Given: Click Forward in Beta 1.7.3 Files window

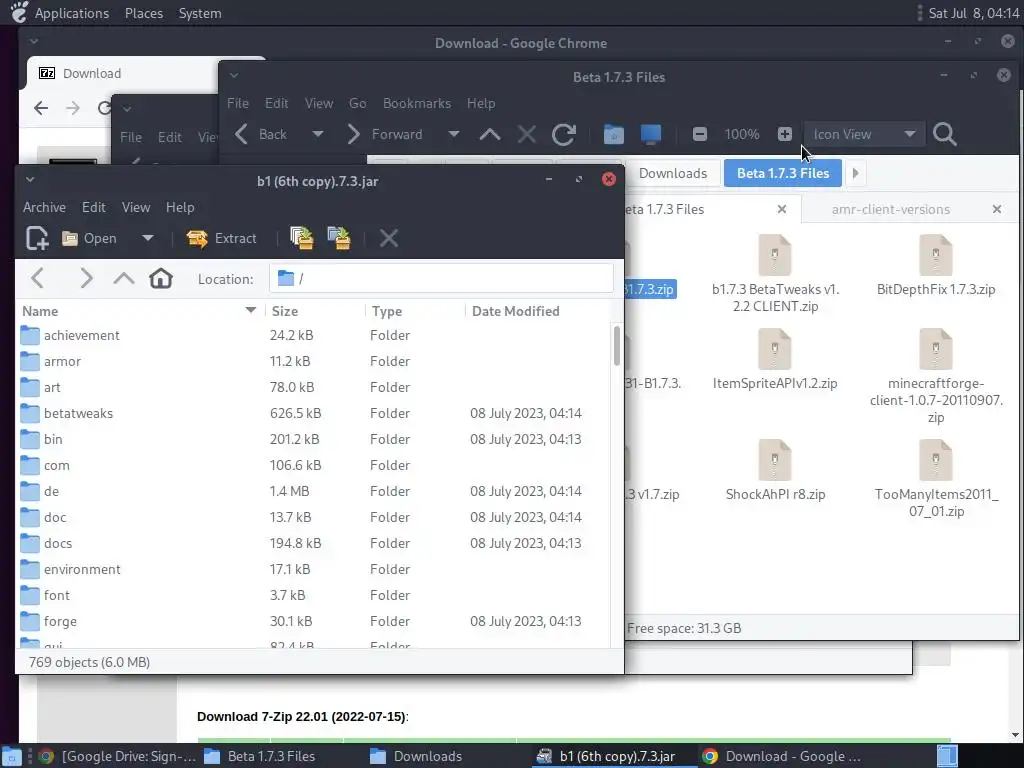Looking at the screenshot, I should [385, 135].
